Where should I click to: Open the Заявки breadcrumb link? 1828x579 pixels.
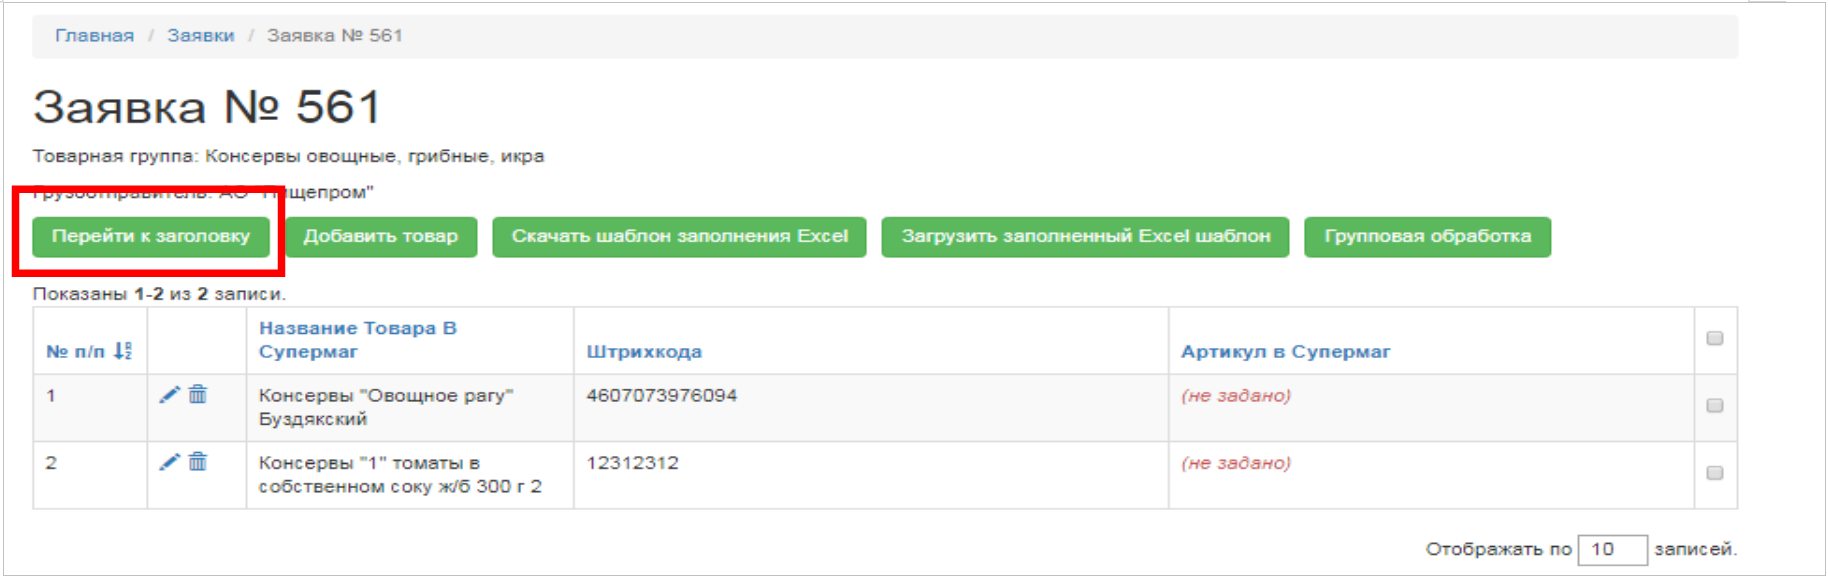click(x=200, y=36)
